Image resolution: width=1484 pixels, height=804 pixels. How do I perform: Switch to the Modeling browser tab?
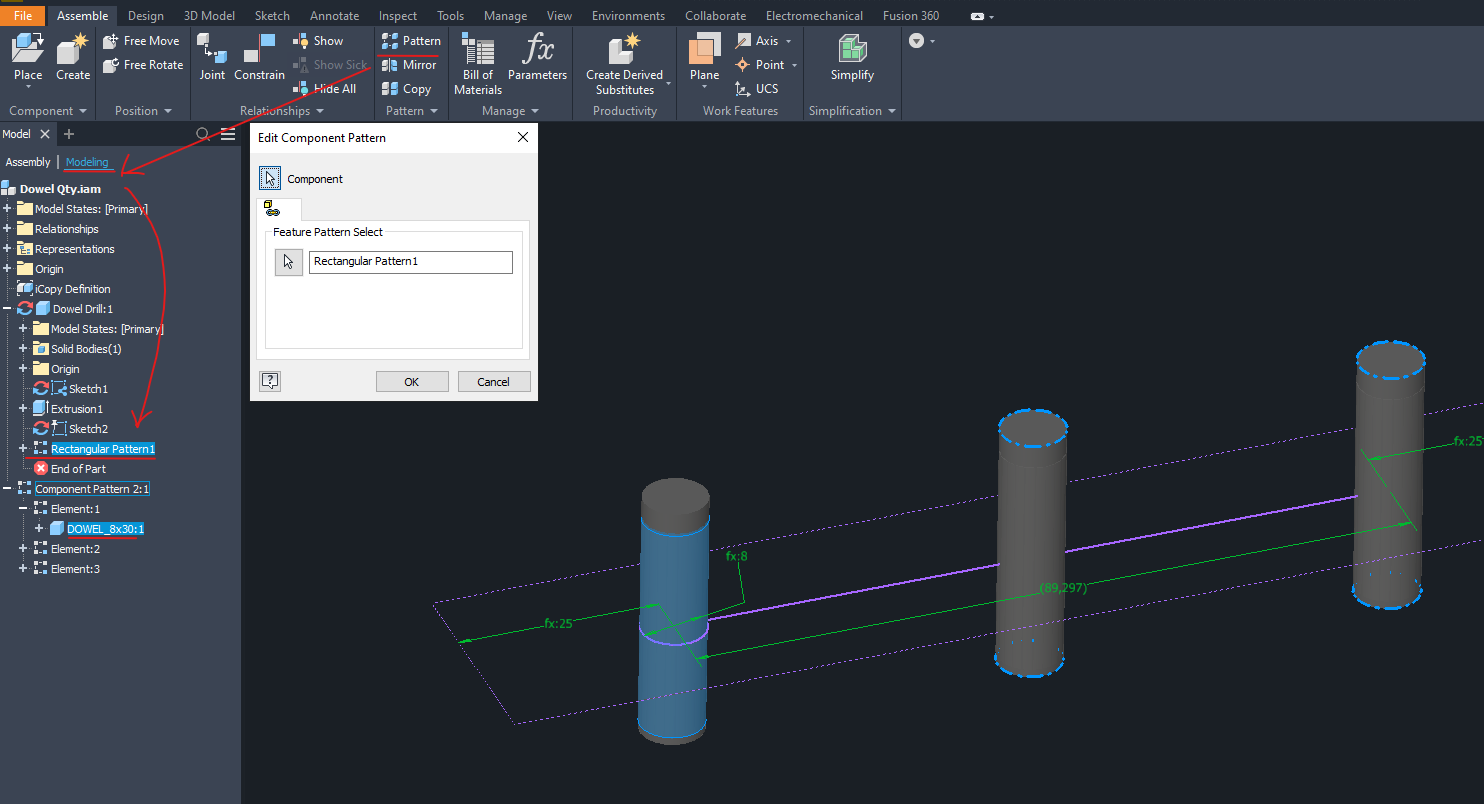point(88,161)
